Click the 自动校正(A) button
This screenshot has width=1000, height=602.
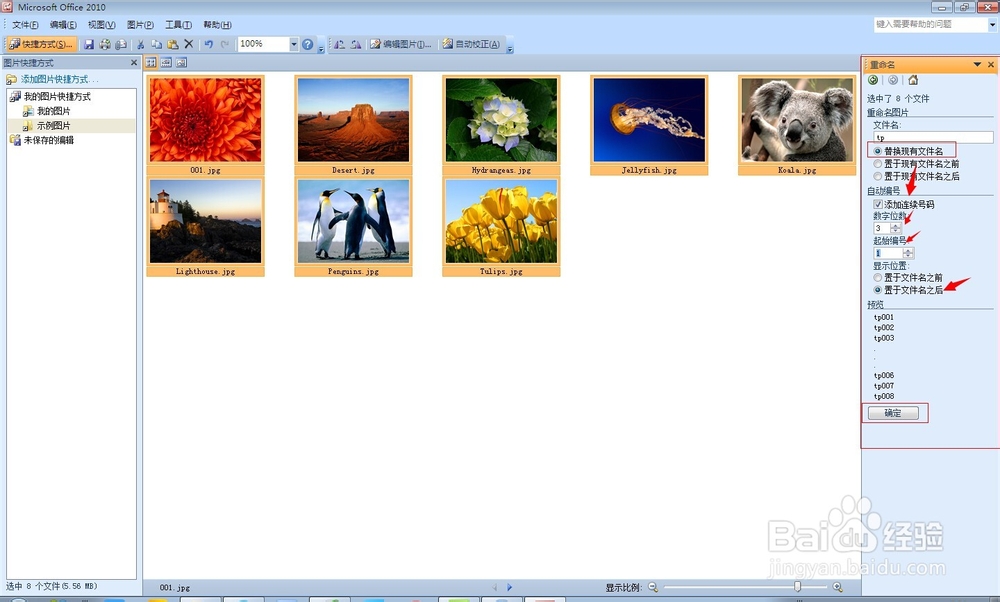click(x=471, y=44)
